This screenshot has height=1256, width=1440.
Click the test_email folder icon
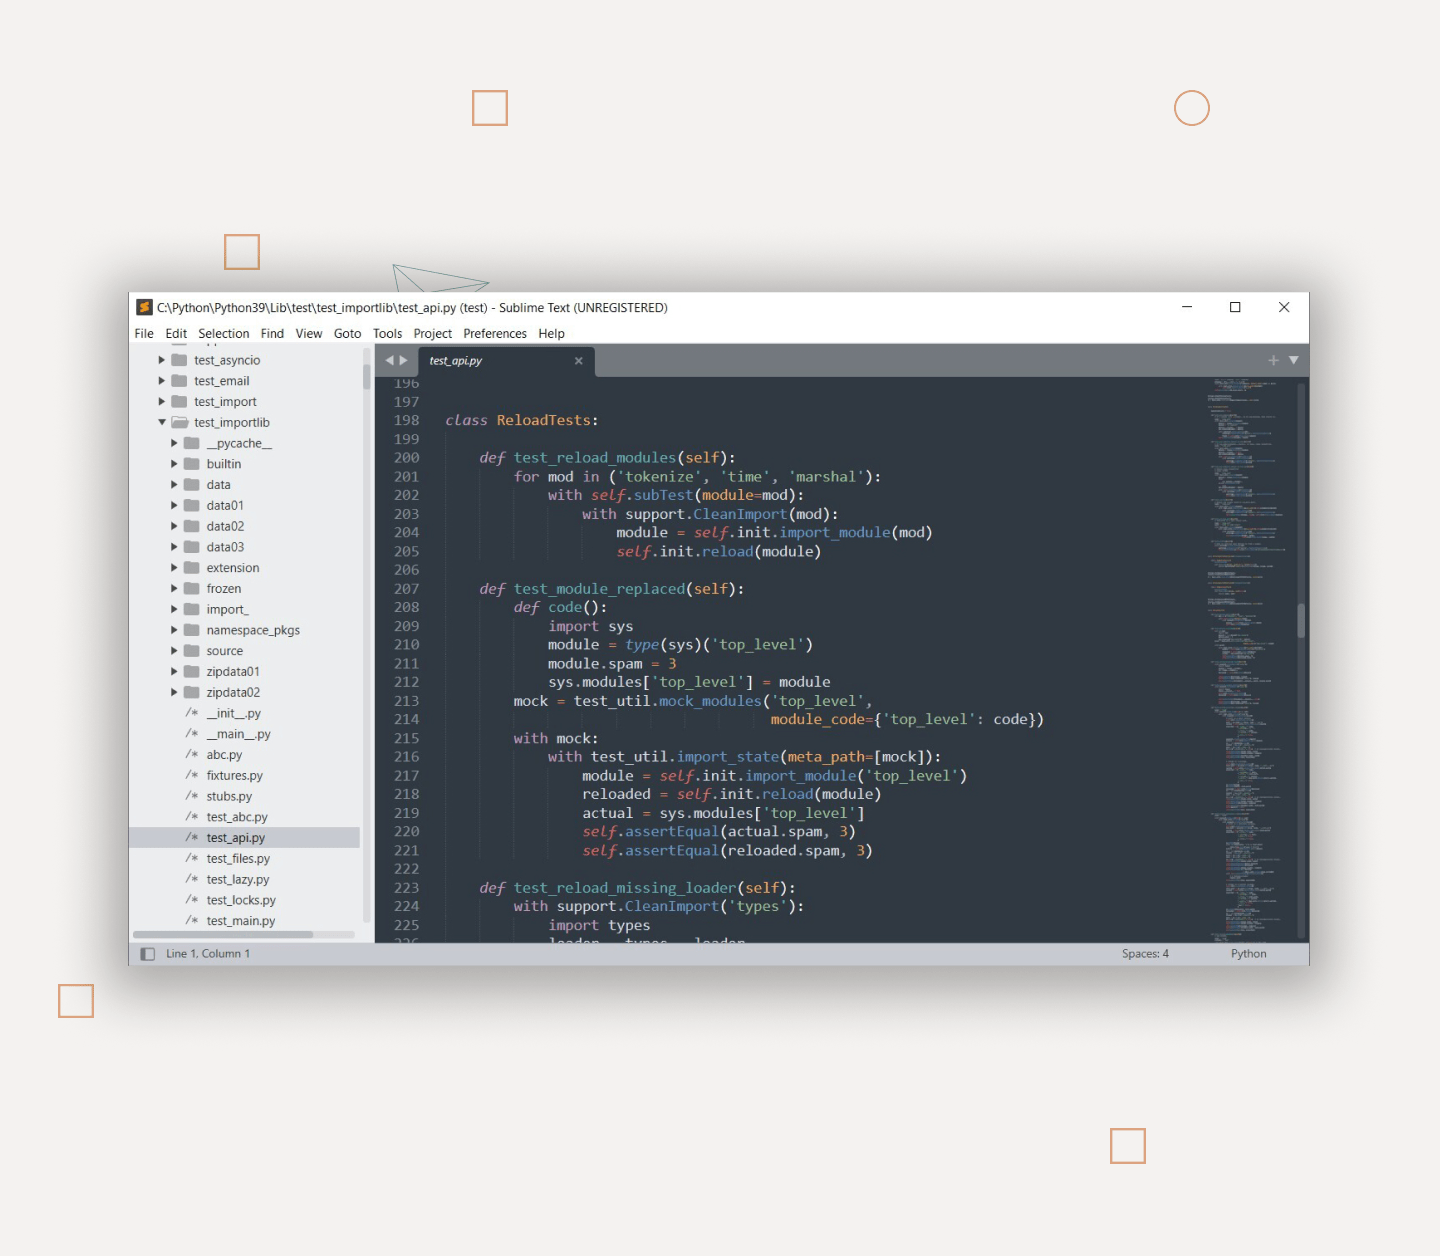tap(179, 381)
